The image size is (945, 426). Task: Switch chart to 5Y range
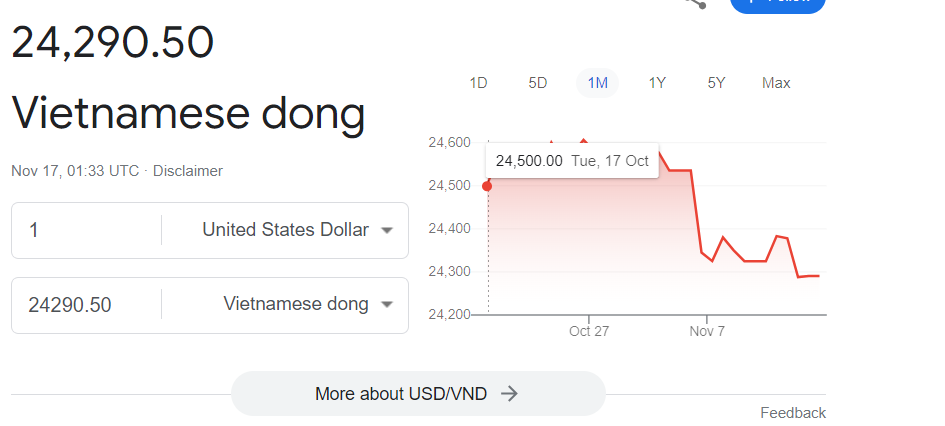click(x=717, y=83)
